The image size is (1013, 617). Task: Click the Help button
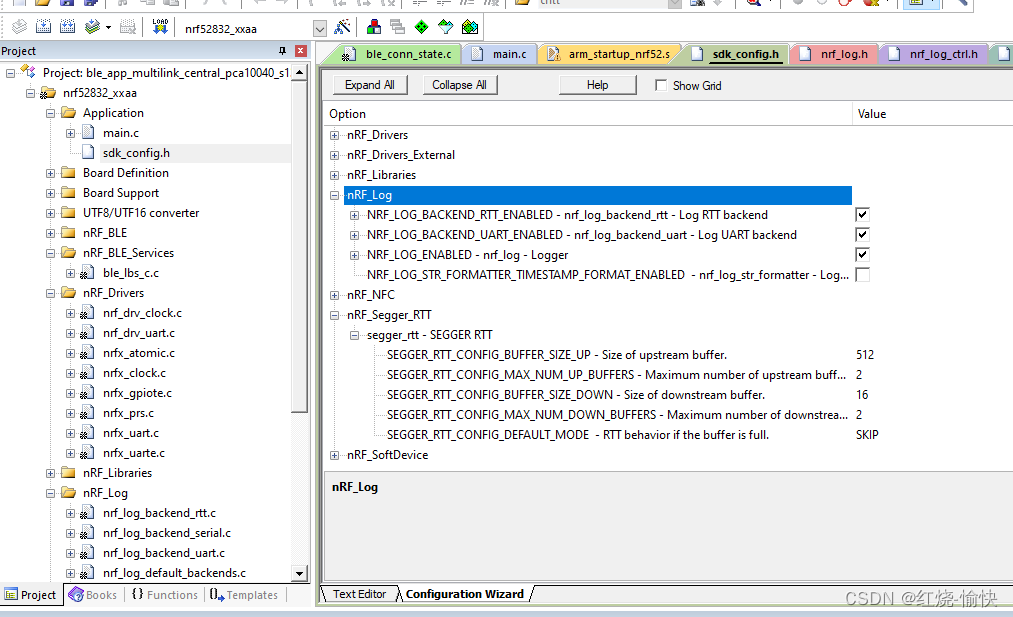[x=598, y=85]
